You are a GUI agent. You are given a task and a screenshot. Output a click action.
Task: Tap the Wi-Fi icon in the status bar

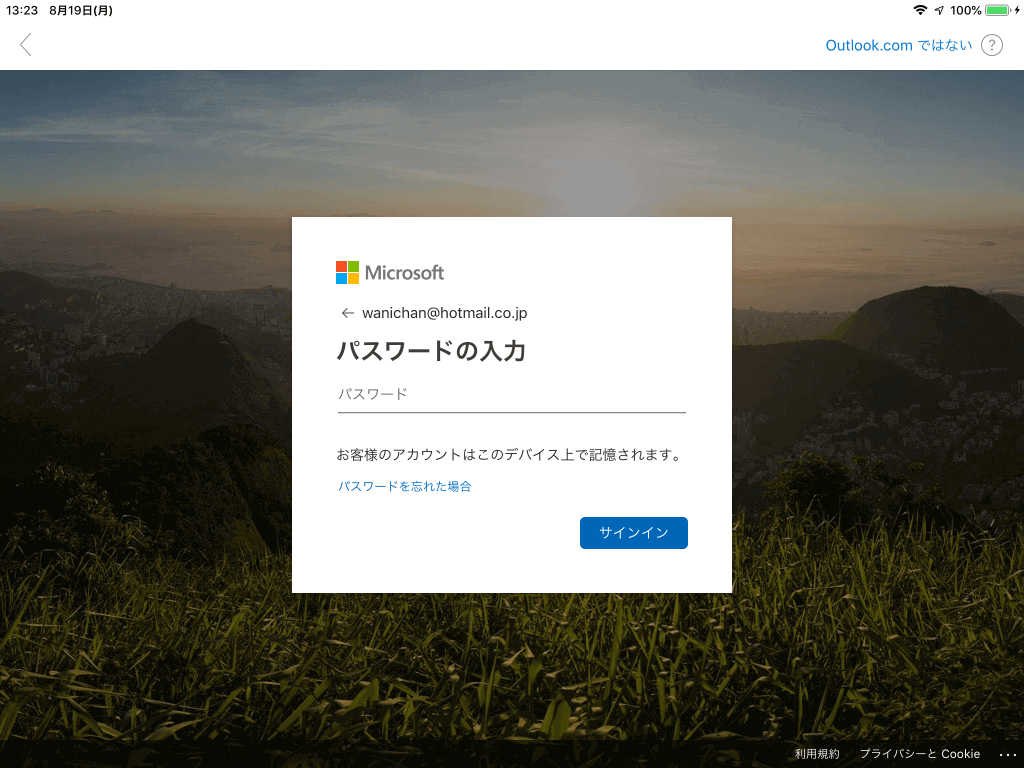click(x=920, y=10)
